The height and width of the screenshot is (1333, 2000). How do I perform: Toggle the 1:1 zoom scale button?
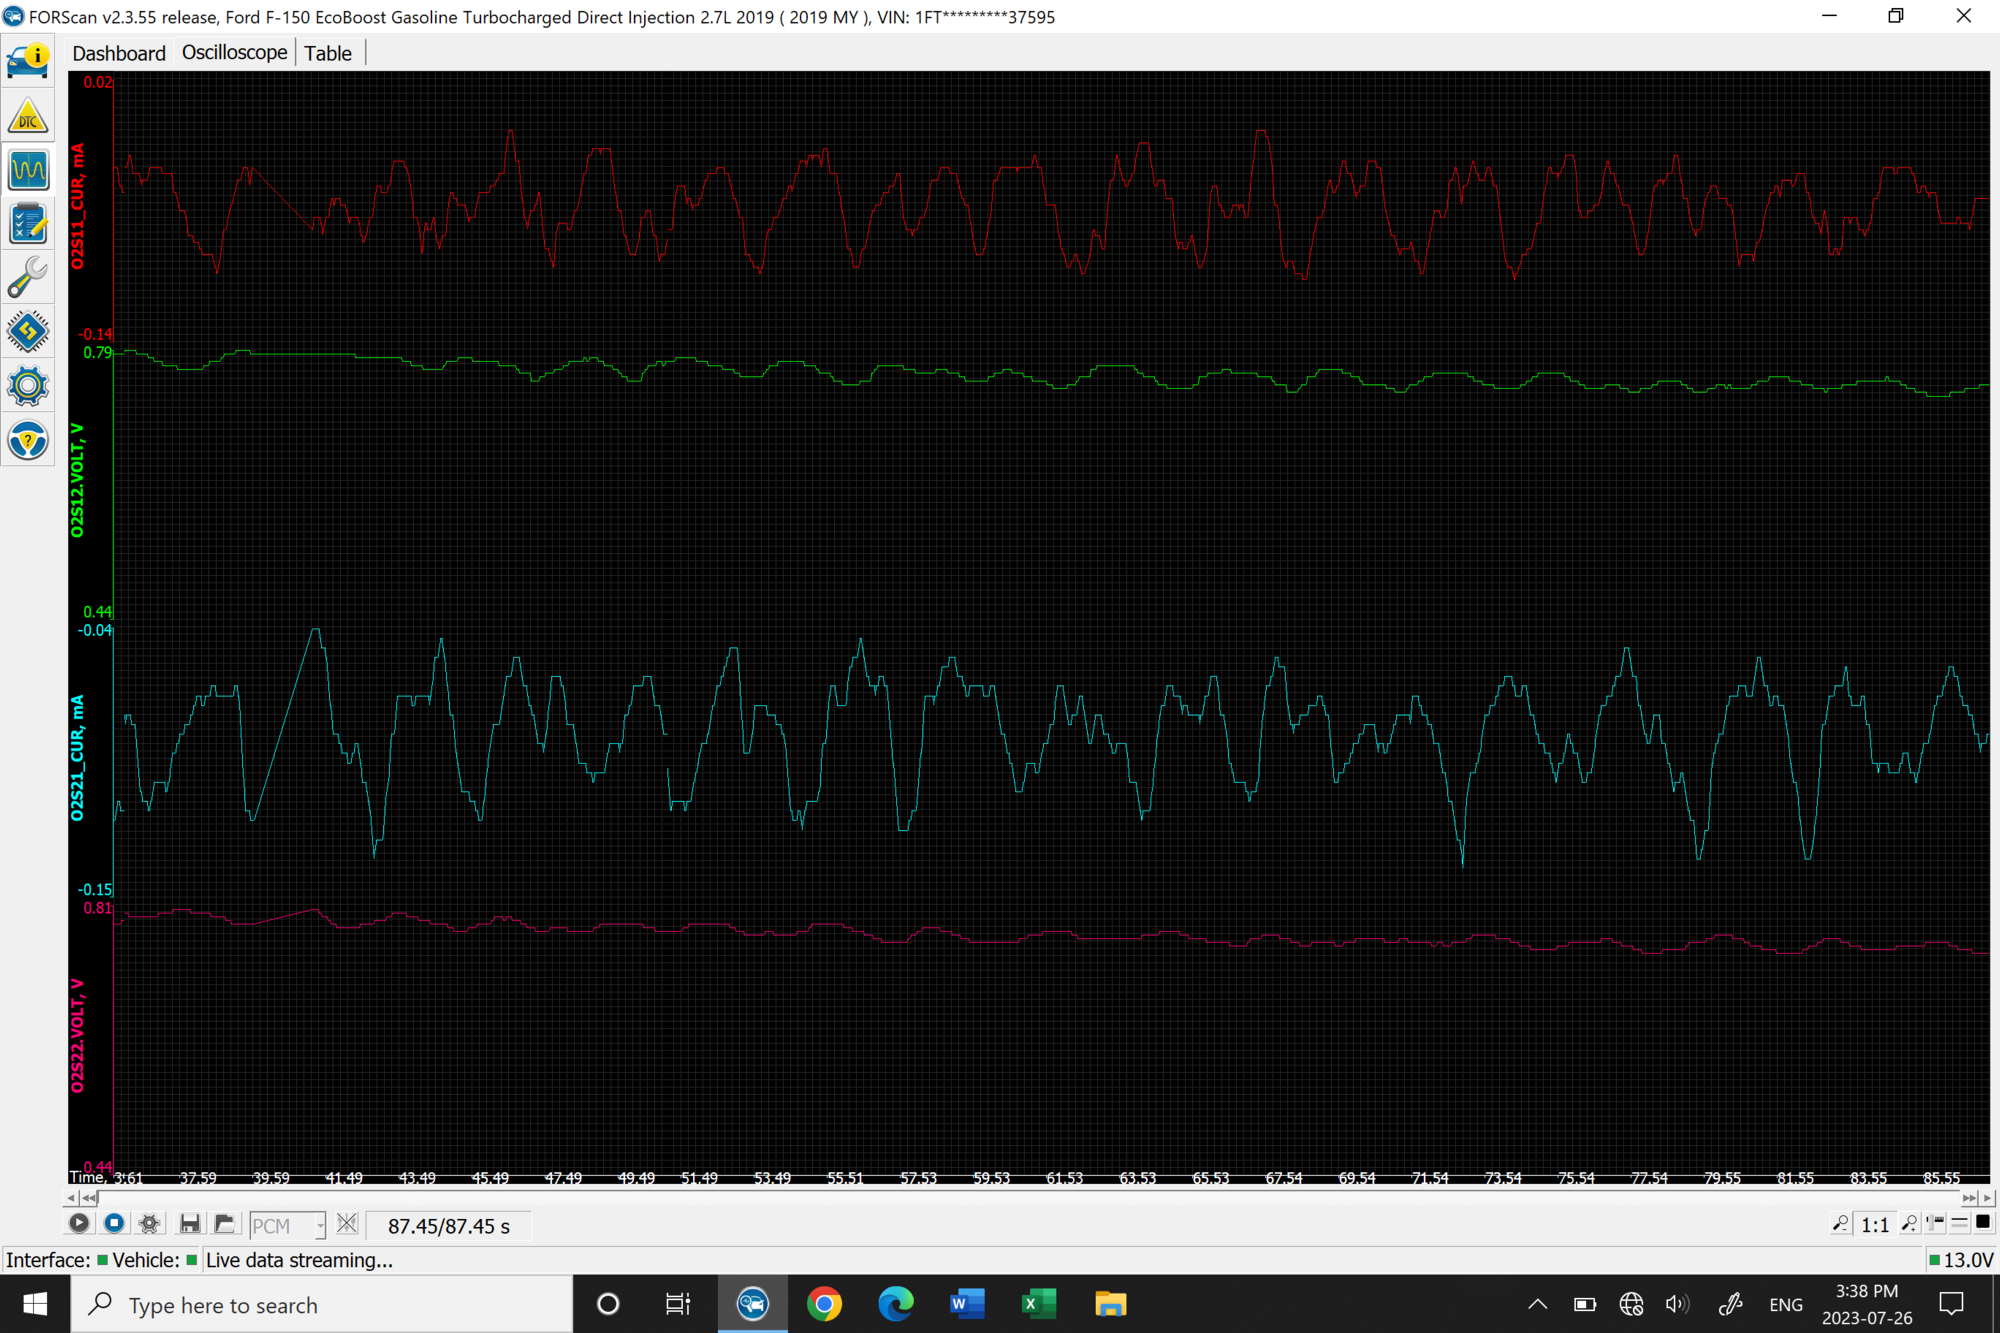[x=1875, y=1224]
